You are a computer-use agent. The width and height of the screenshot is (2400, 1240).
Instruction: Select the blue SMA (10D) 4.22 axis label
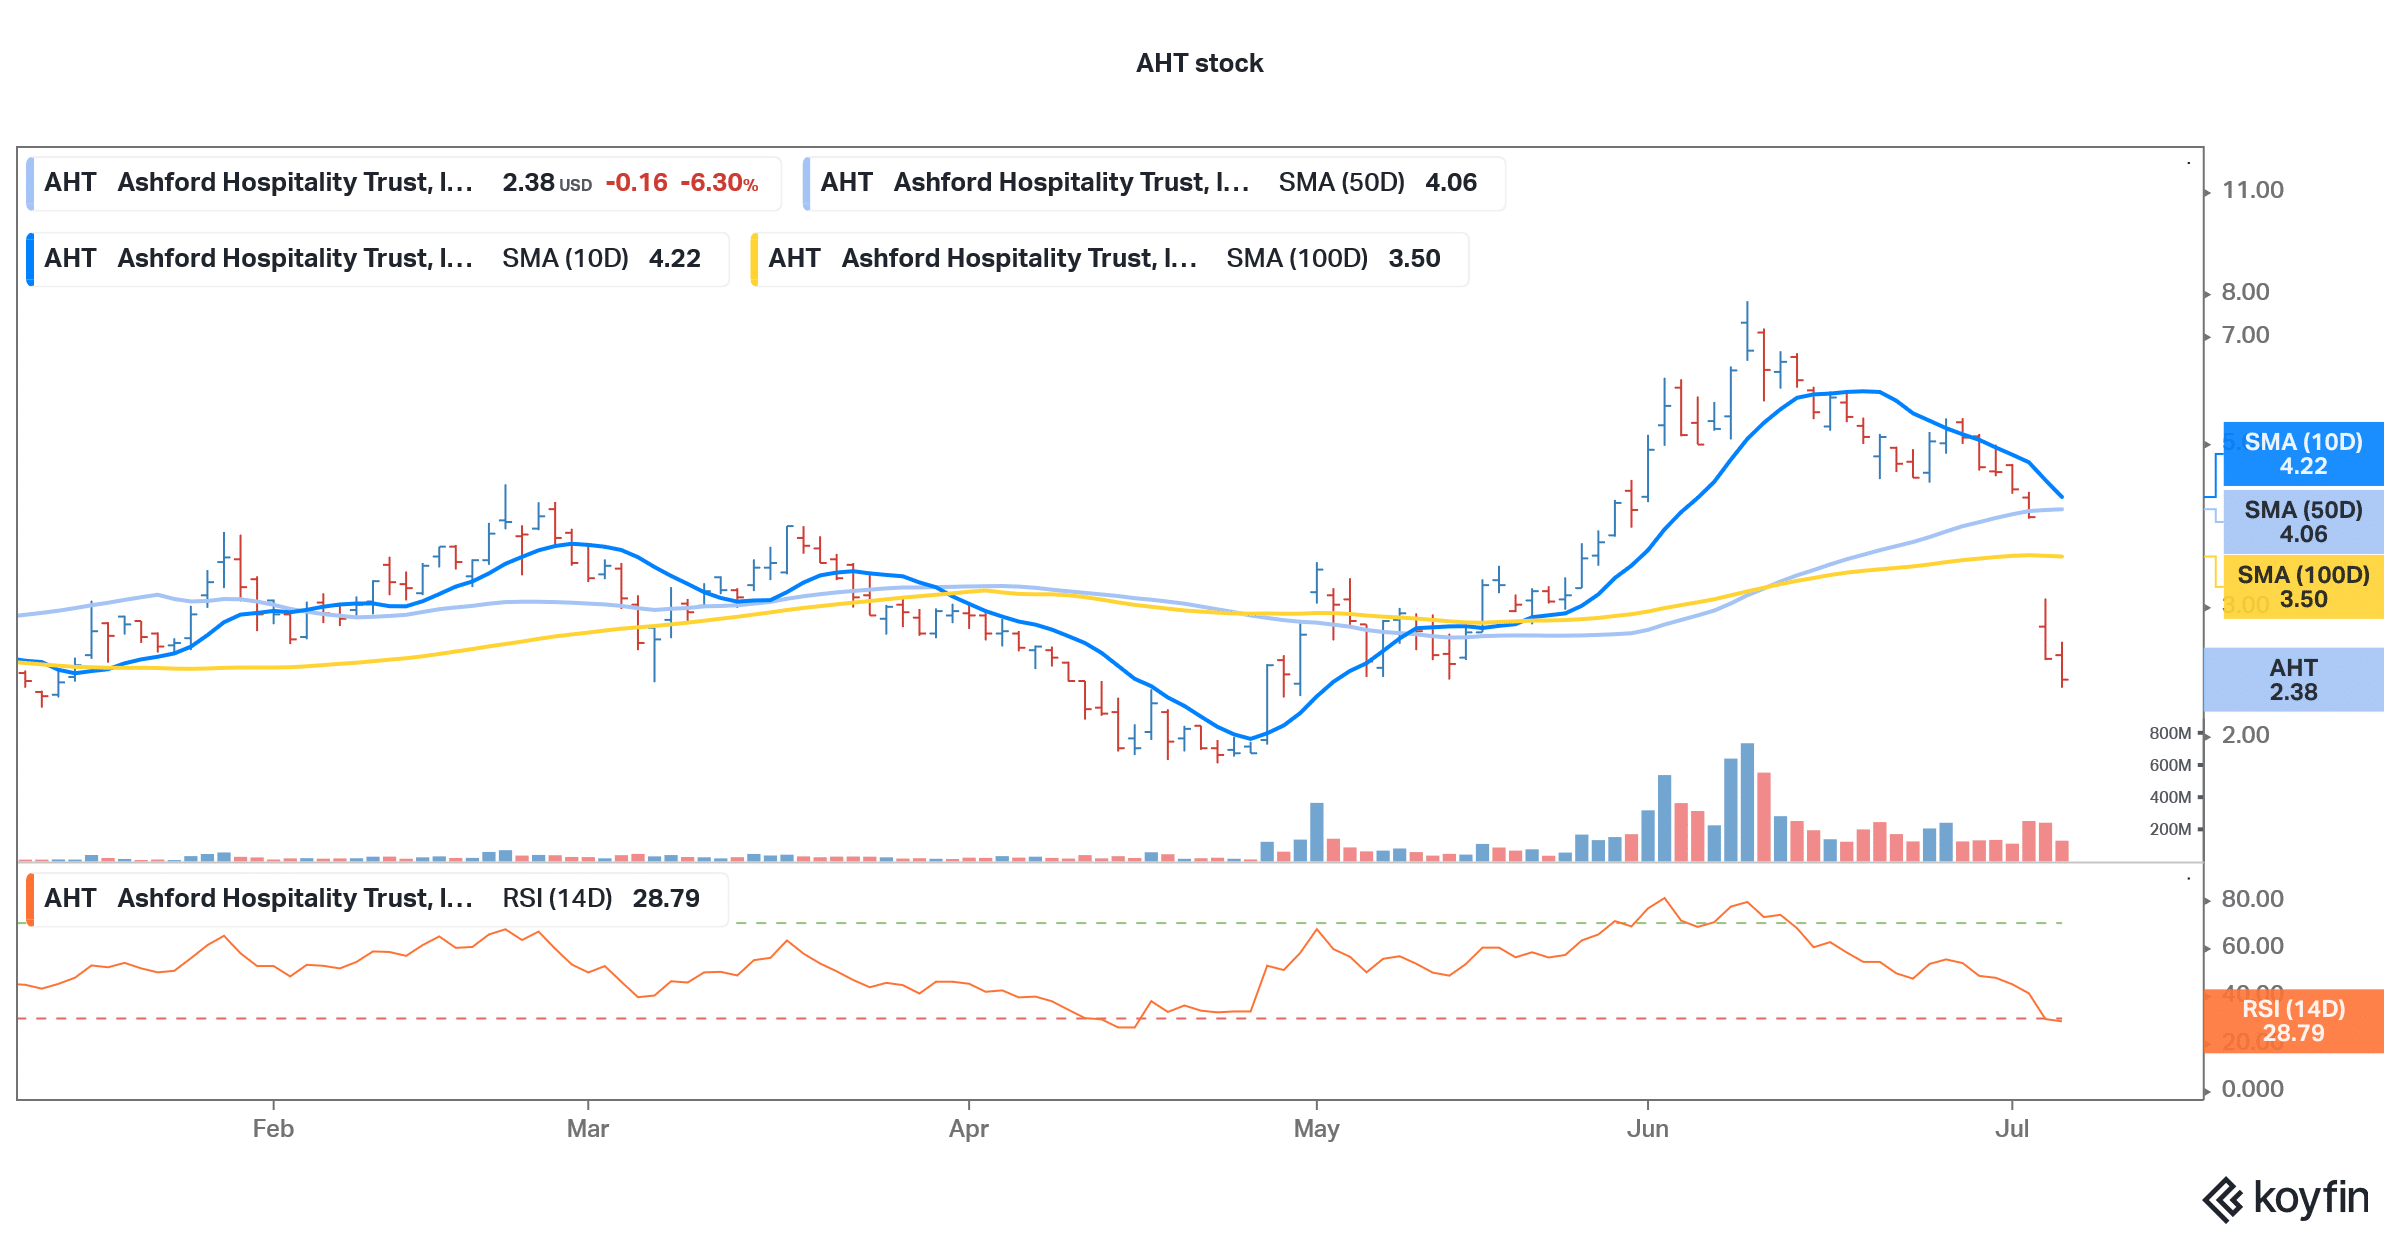tap(2303, 454)
